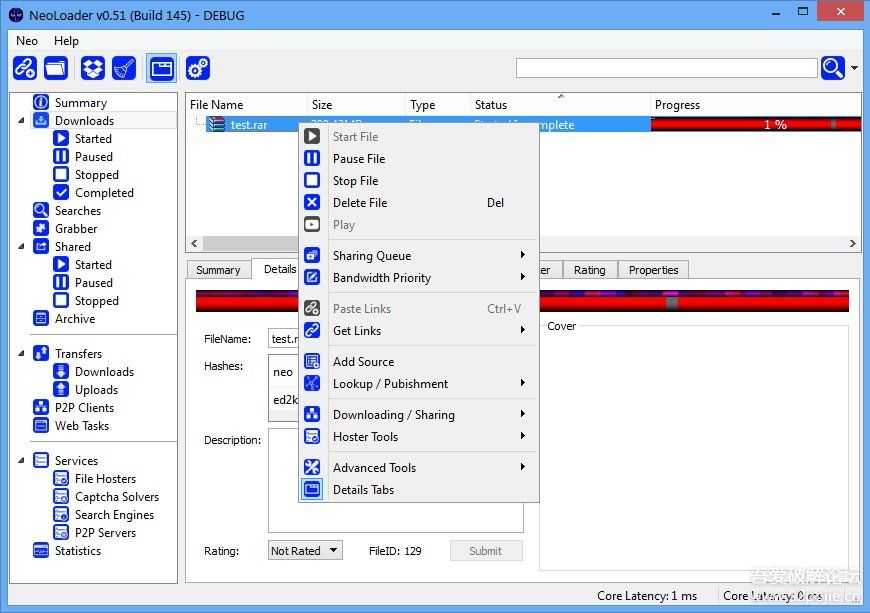Click the magnifier search icon
The image size is (870, 613).
click(x=832, y=68)
